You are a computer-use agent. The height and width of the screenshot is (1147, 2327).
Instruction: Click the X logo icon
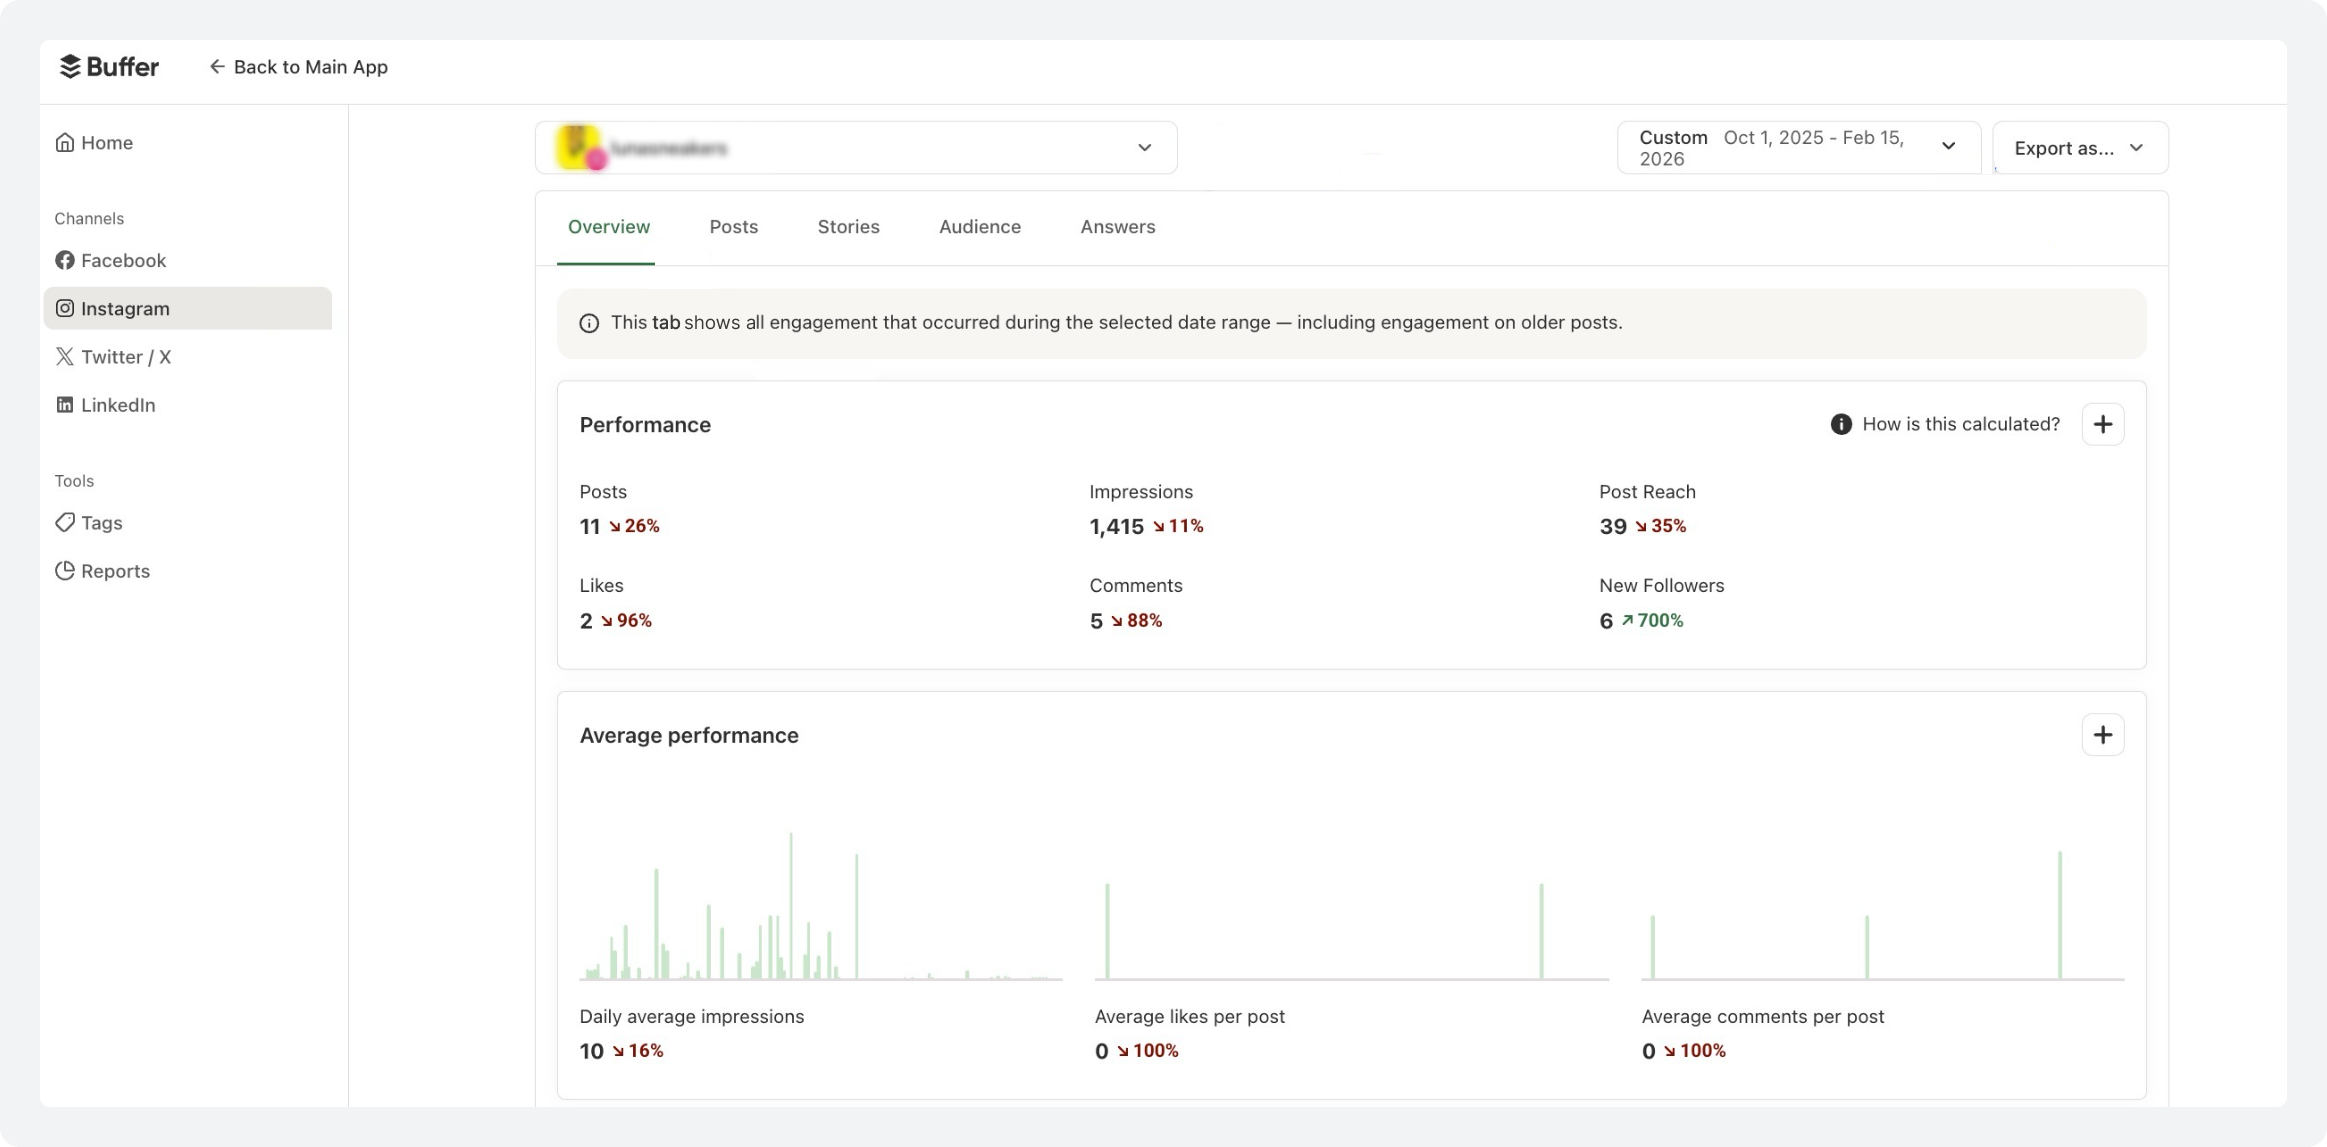[65, 357]
